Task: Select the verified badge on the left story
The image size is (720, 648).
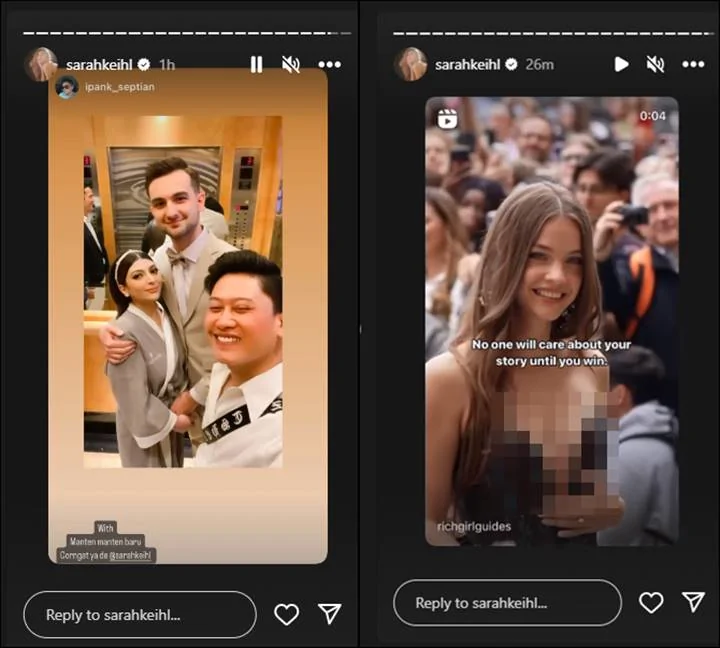Action: [144, 65]
